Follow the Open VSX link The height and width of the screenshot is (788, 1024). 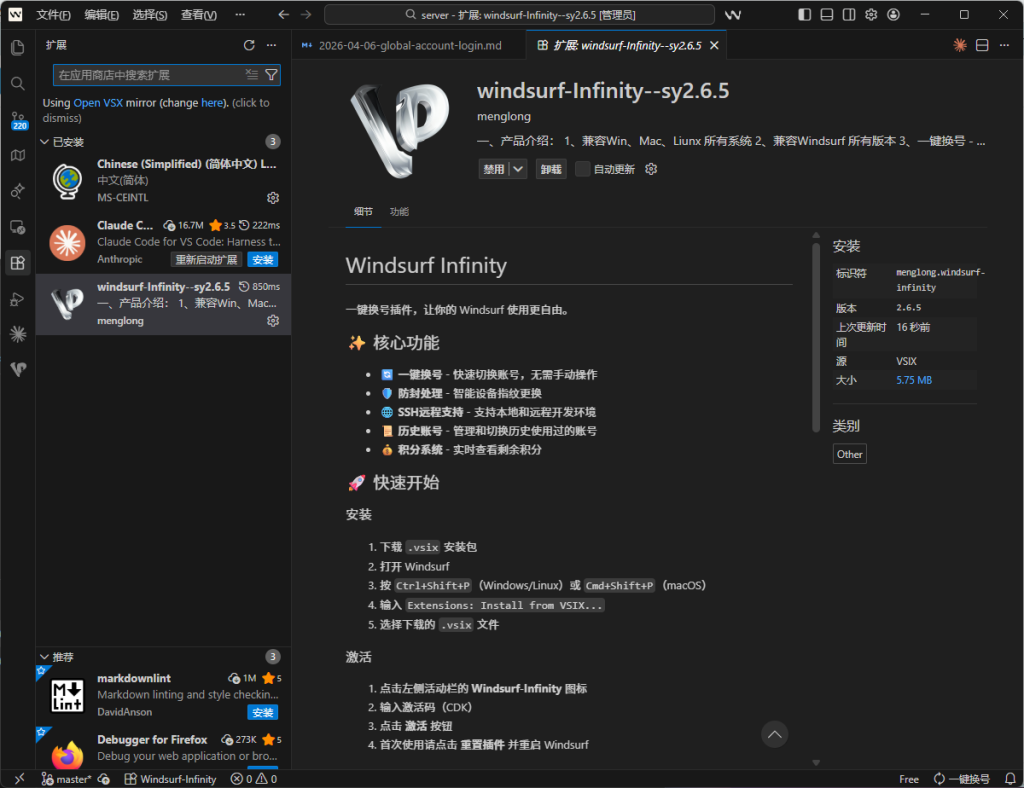click(98, 102)
